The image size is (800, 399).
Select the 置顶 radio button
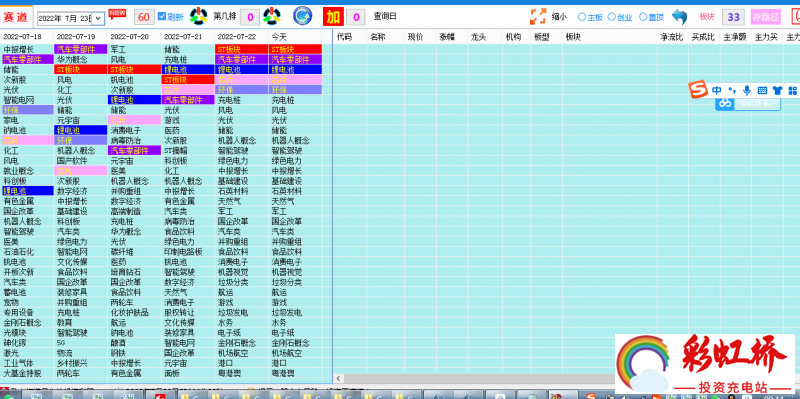(x=643, y=17)
